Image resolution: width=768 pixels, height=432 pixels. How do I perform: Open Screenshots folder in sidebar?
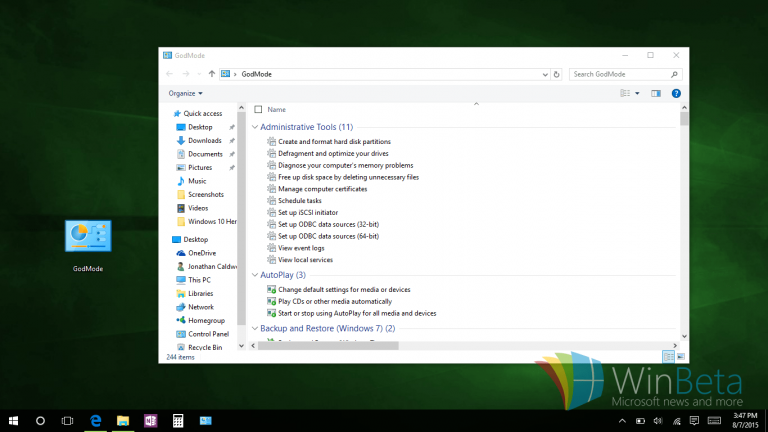[x=206, y=194]
